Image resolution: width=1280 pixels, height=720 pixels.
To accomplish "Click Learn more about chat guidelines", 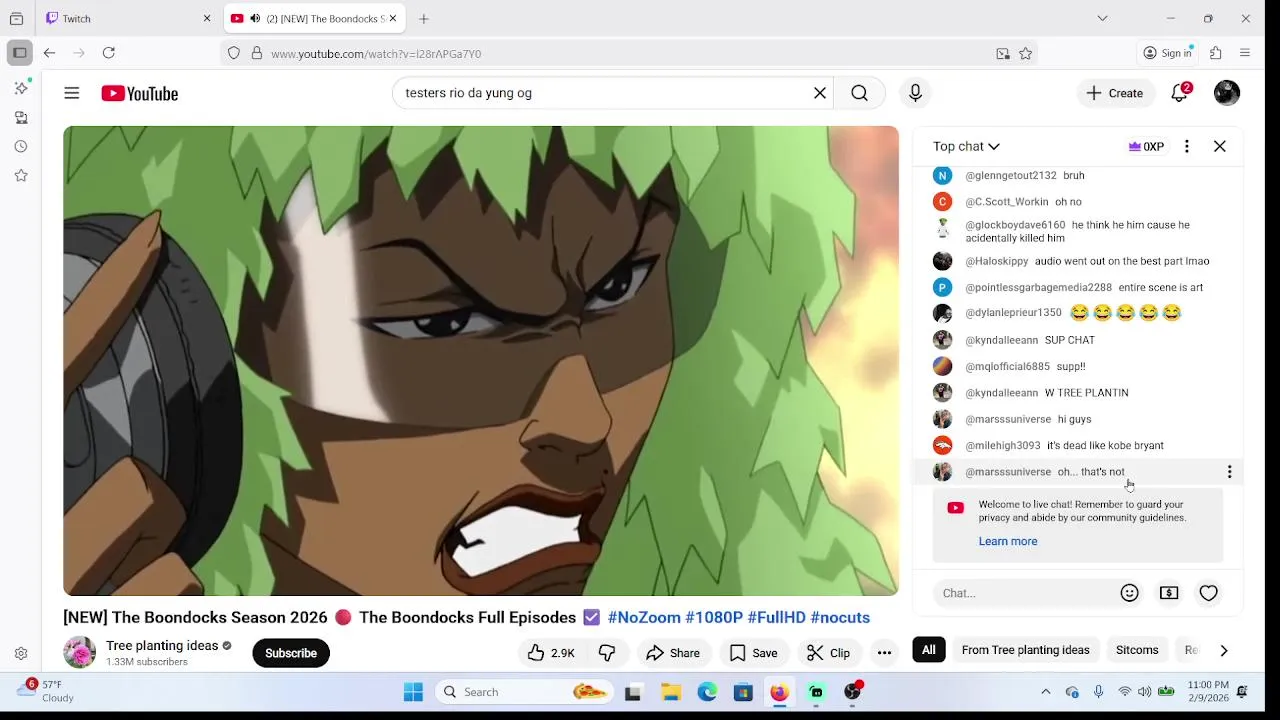I will 1008,541.
